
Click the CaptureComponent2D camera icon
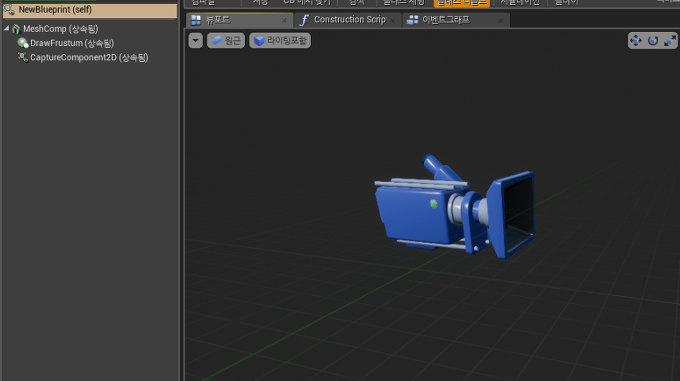(x=23, y=57)
